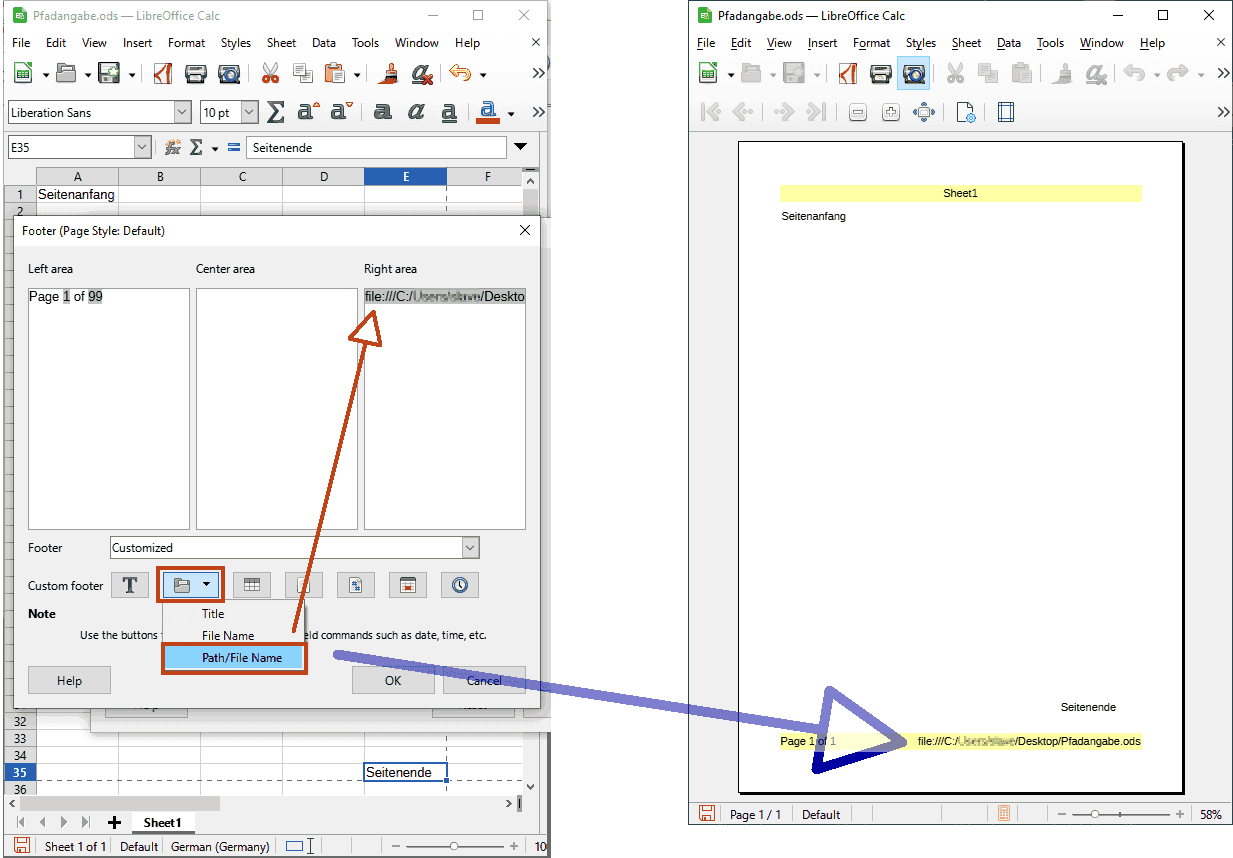Click Clear Direct Formatting icon in left window
Image resolution: width=1233 pixels, height=858 pixels.
pos(422,73)
